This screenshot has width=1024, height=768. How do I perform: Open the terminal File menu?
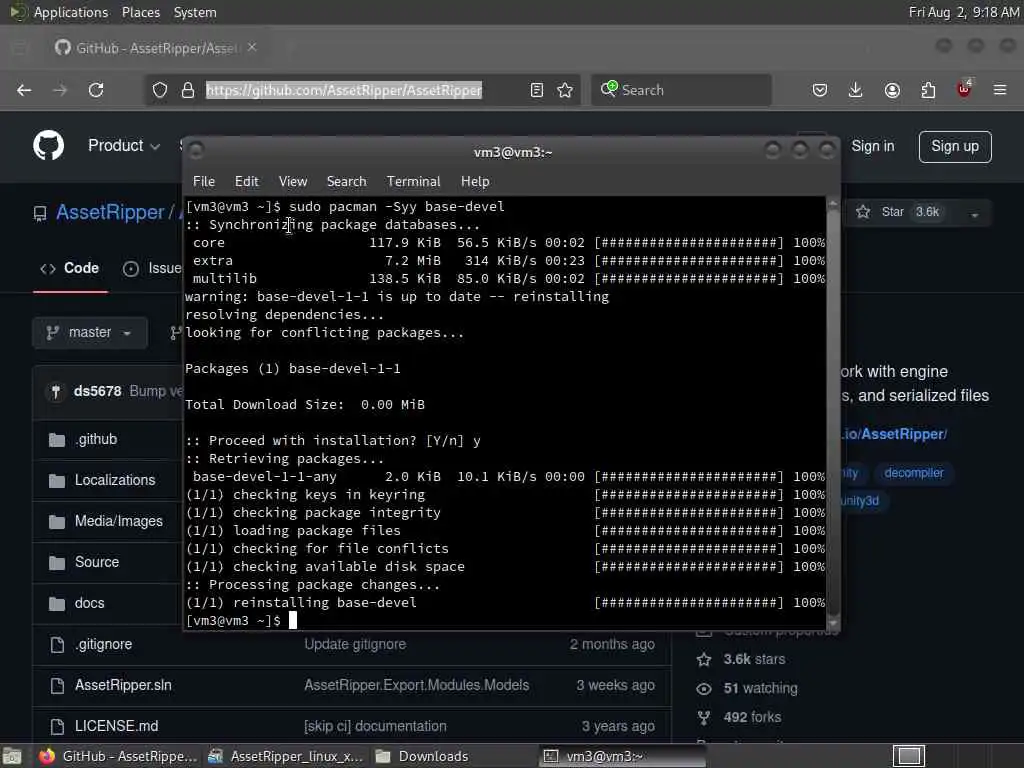point(204,182)
